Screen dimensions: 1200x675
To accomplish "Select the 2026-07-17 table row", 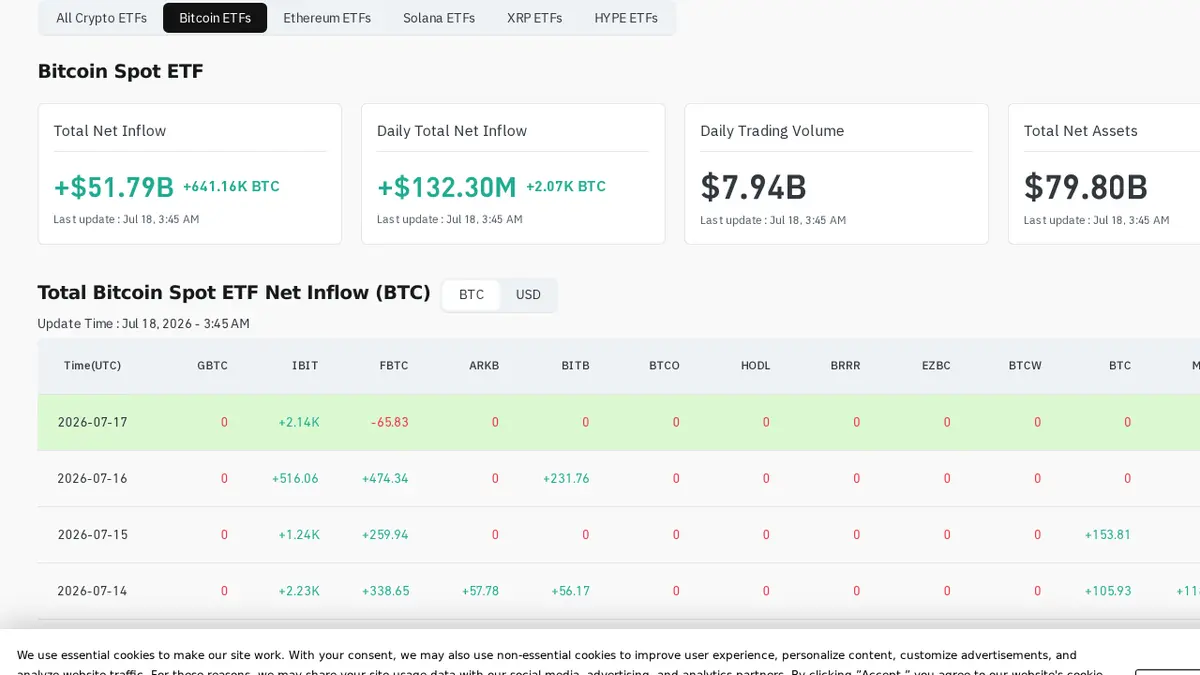I will [x=619, y=422].
